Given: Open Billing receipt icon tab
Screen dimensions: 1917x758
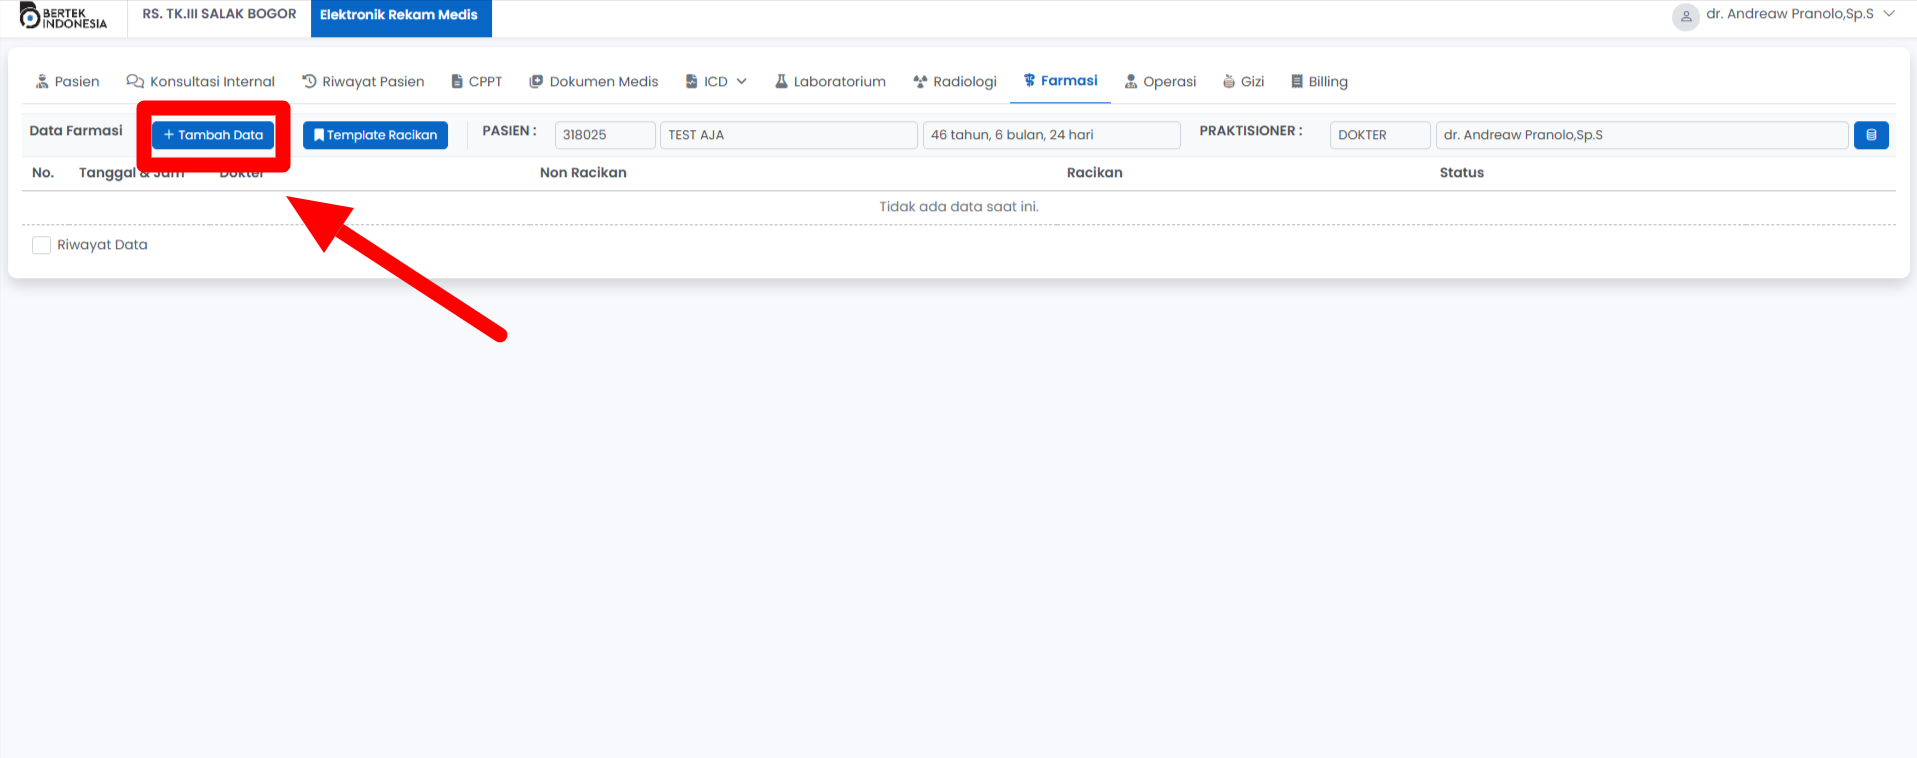Looking at the screenshot, I should [1297, 81].
